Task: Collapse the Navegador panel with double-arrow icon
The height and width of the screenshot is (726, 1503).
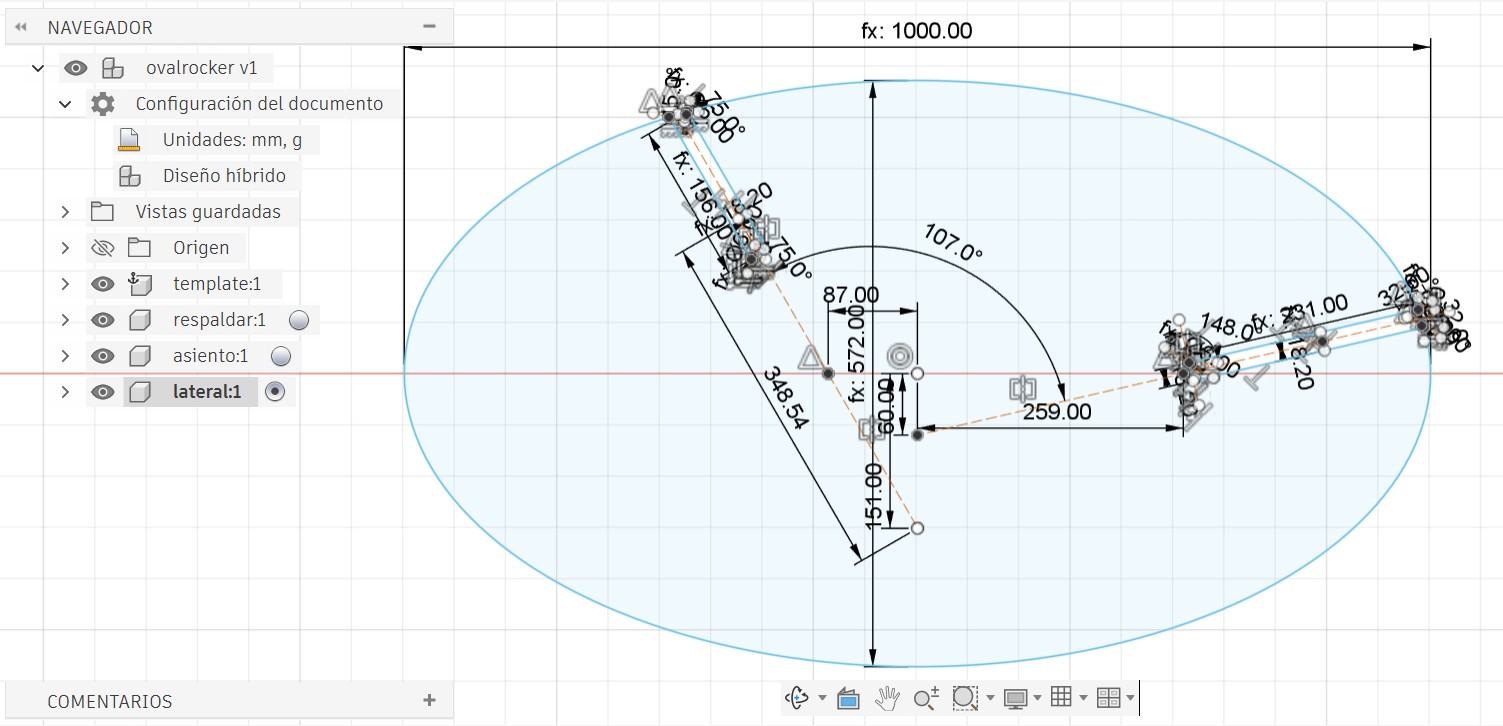Action: click(x=21, y=27)
